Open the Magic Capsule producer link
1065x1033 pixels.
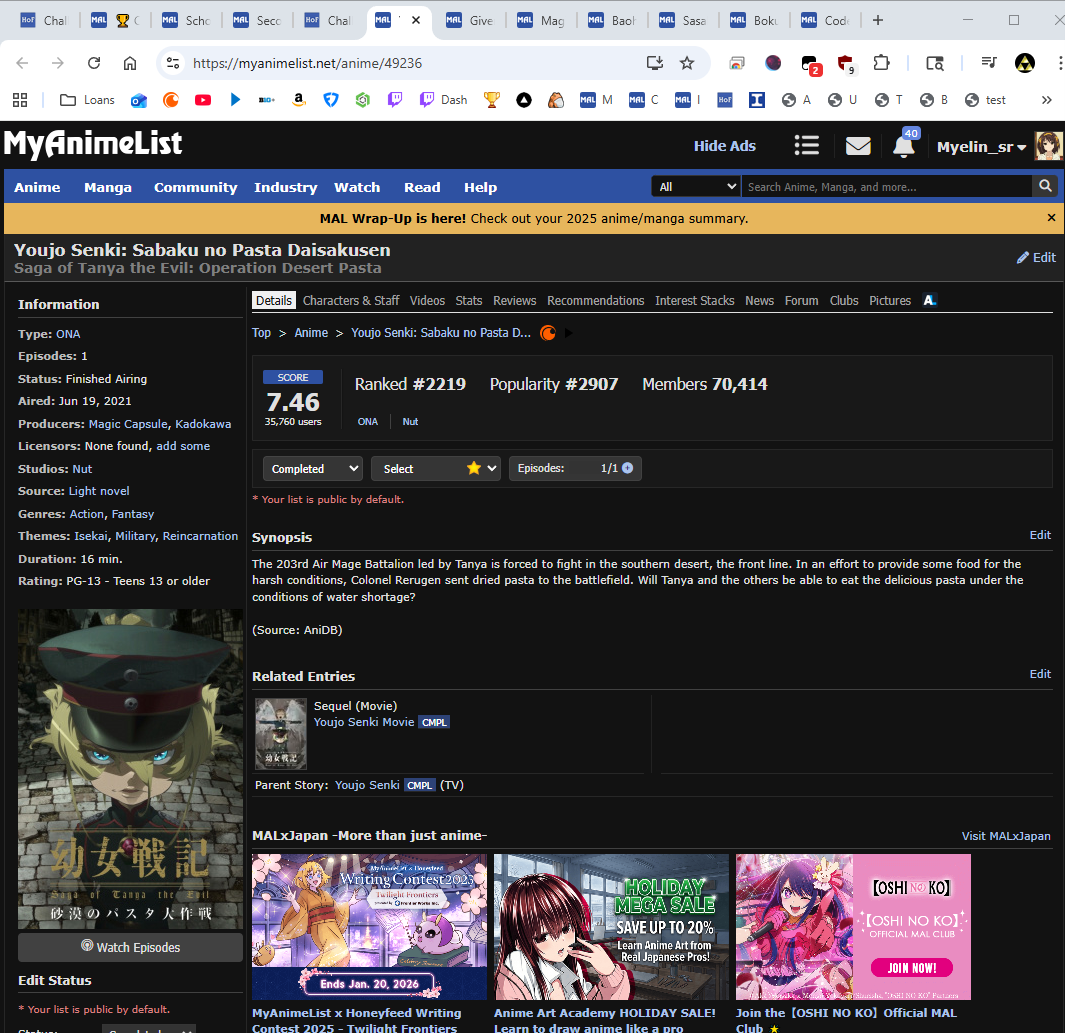coord(128,424)
